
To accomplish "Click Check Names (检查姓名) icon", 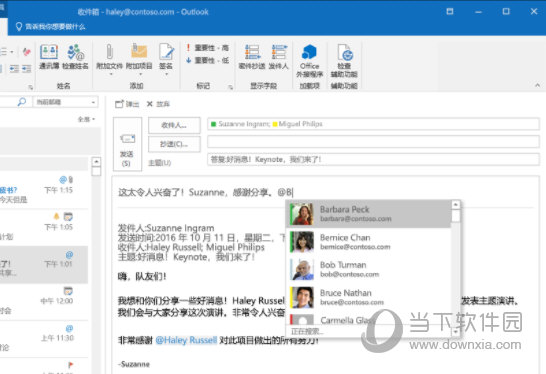I will coord(75,56).
